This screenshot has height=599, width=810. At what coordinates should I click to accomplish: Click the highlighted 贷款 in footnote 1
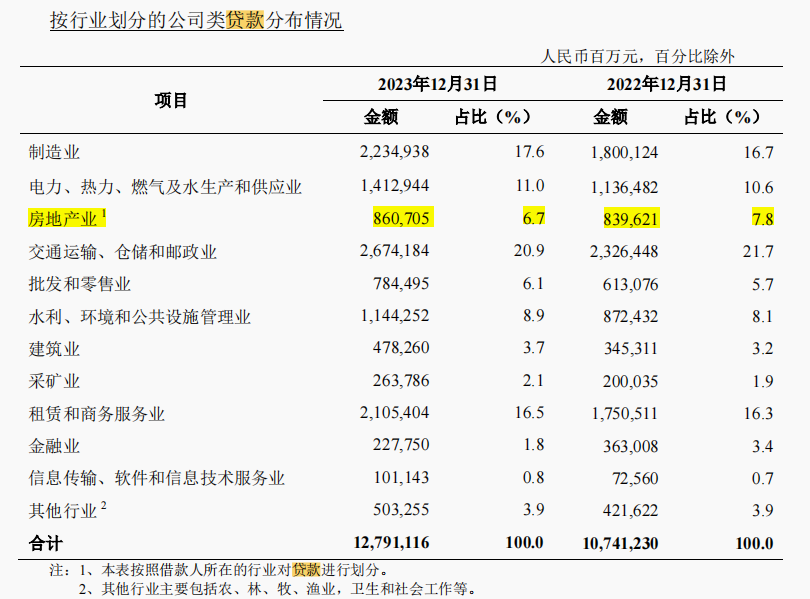pyautogui.click(x=308, y=569)
